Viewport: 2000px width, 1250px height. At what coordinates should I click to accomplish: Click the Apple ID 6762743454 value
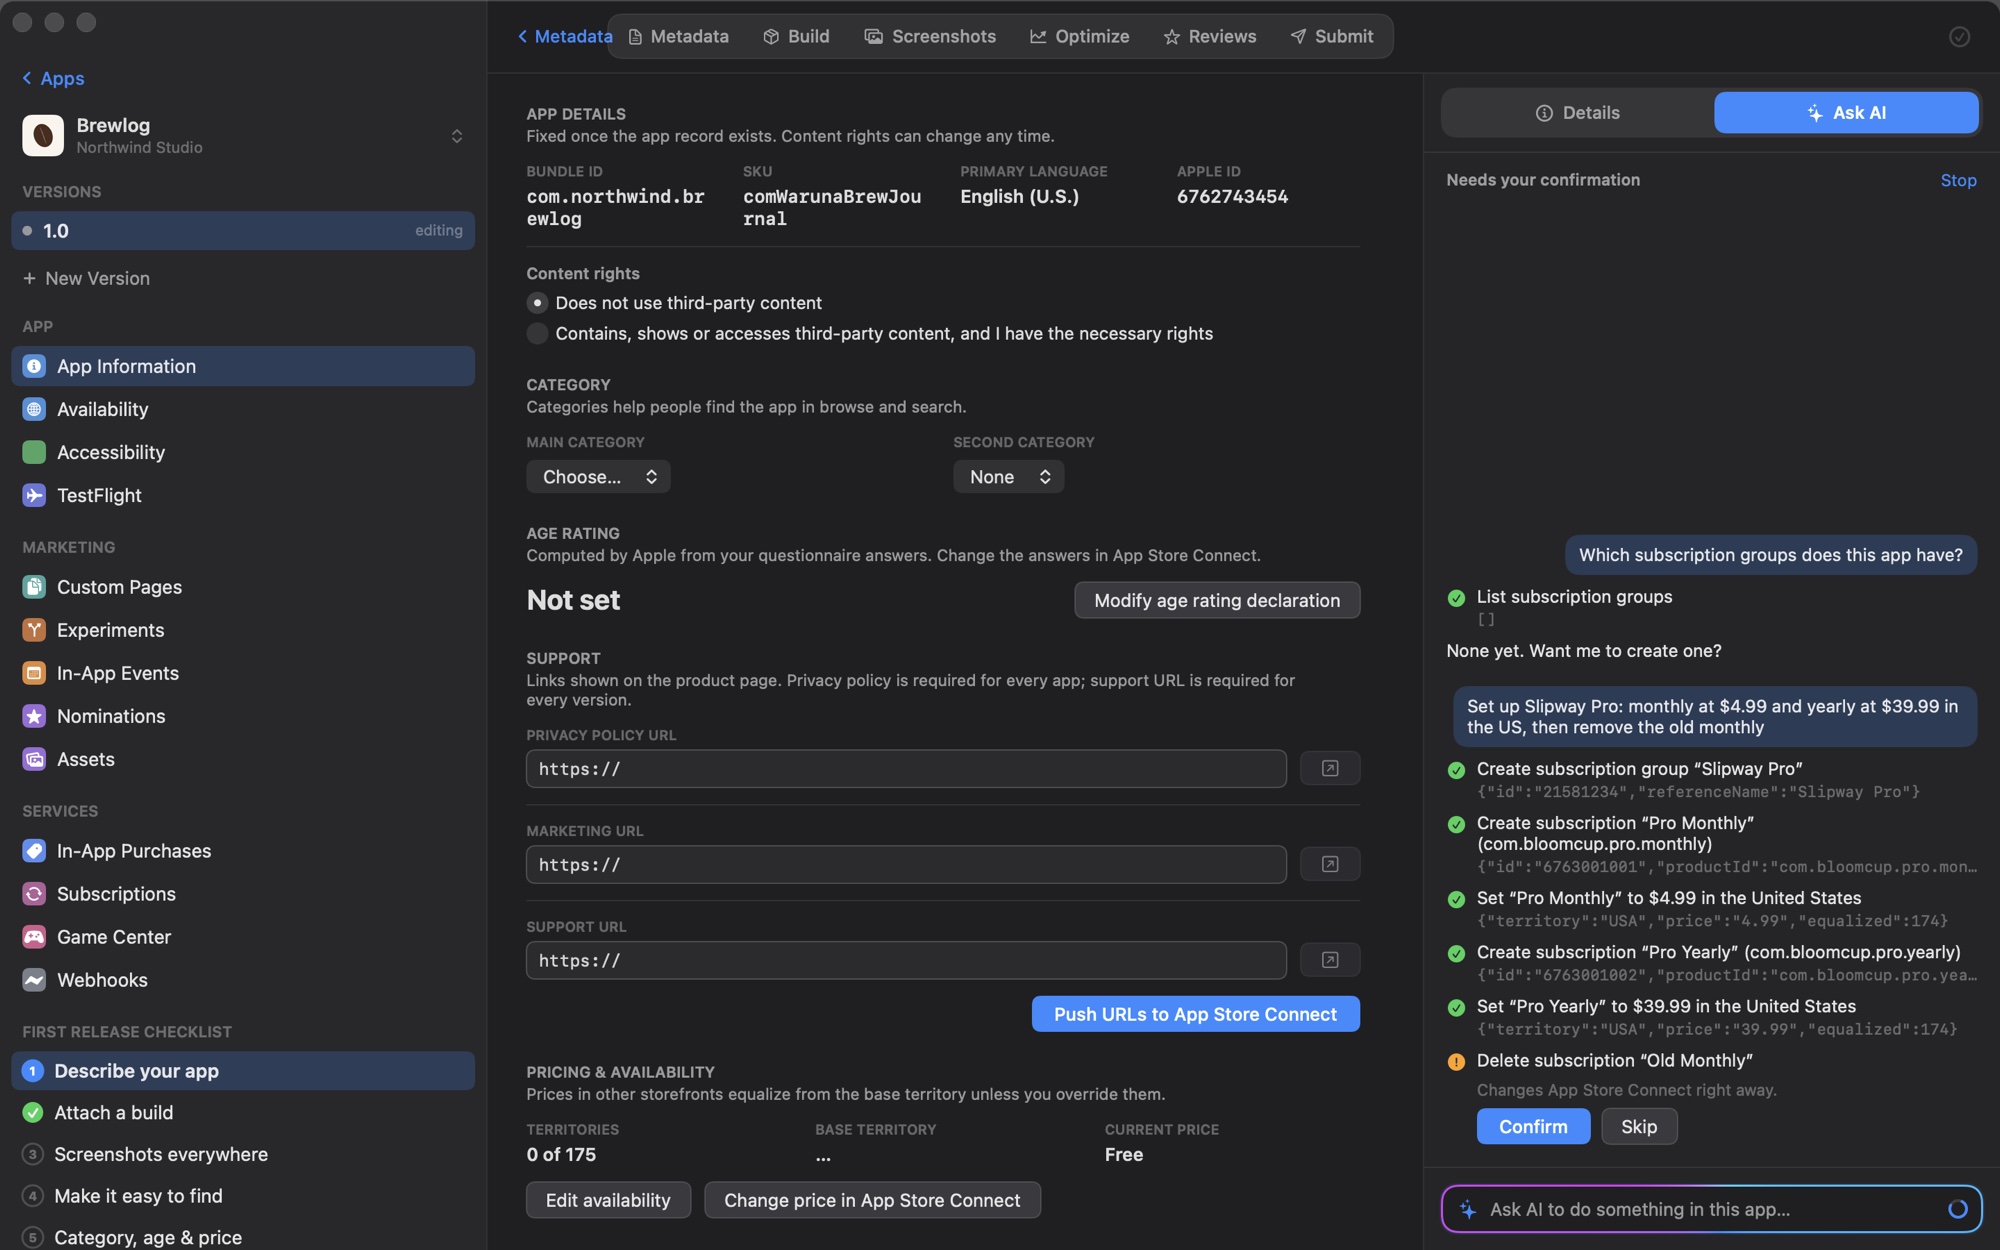[1232, 197]
